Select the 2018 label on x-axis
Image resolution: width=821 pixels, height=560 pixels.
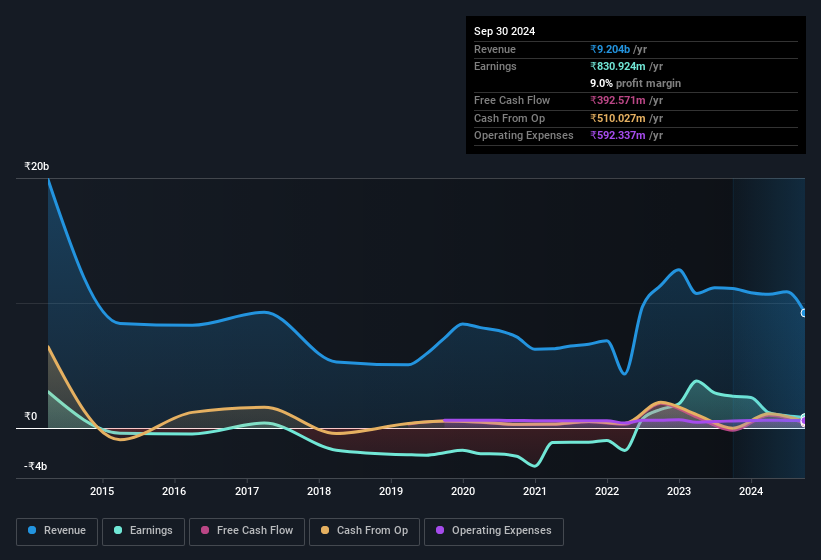pyautogui.click(x=319, y=491)
